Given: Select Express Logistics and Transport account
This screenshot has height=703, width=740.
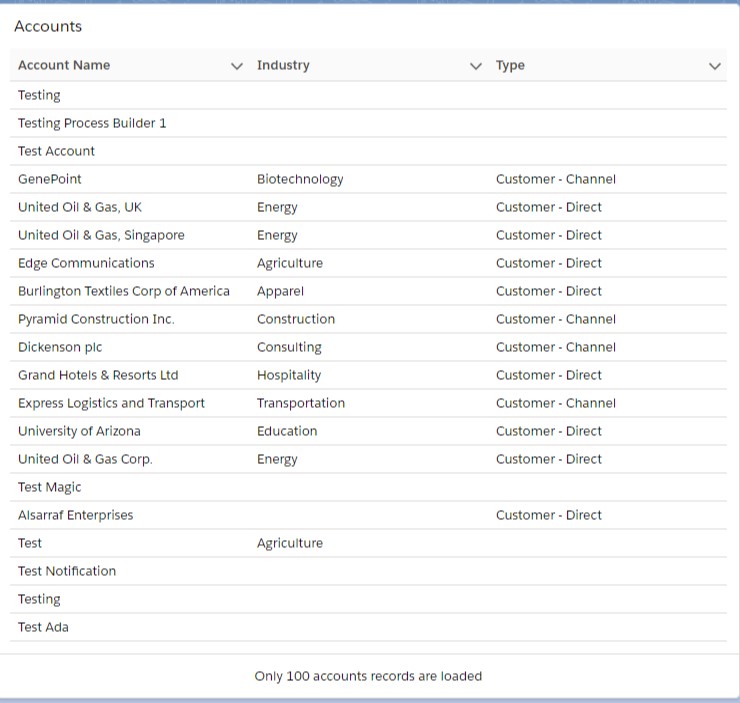Looking at the screenshot, I should [x=111, y=403].
